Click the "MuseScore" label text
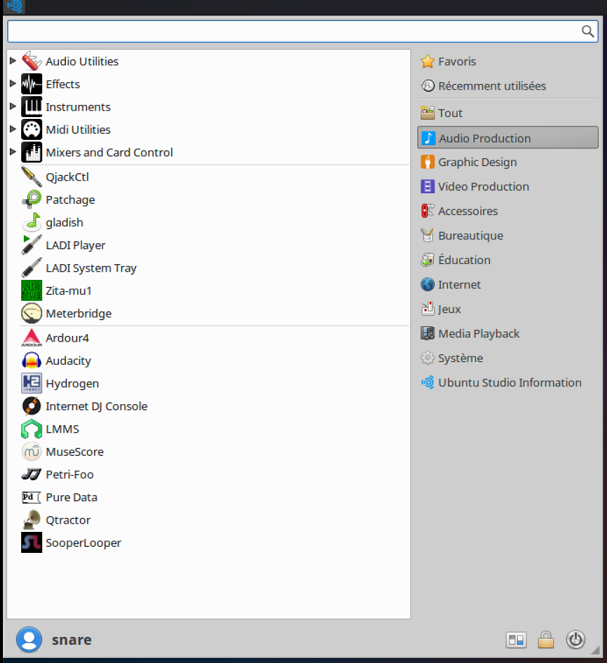The height and width of the screenshot is (663, 607). (x=74, y=452)
